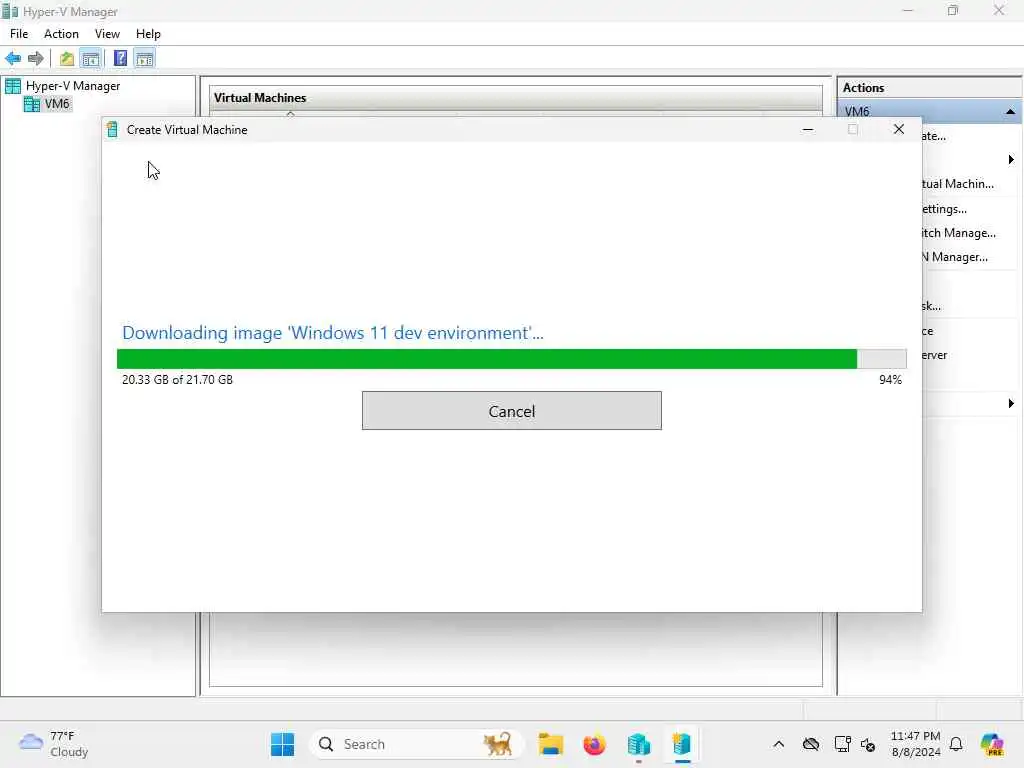The height and width of the screenshot is (768, 1024).
Task: Open the Action menu
Action: click(61, 34)
